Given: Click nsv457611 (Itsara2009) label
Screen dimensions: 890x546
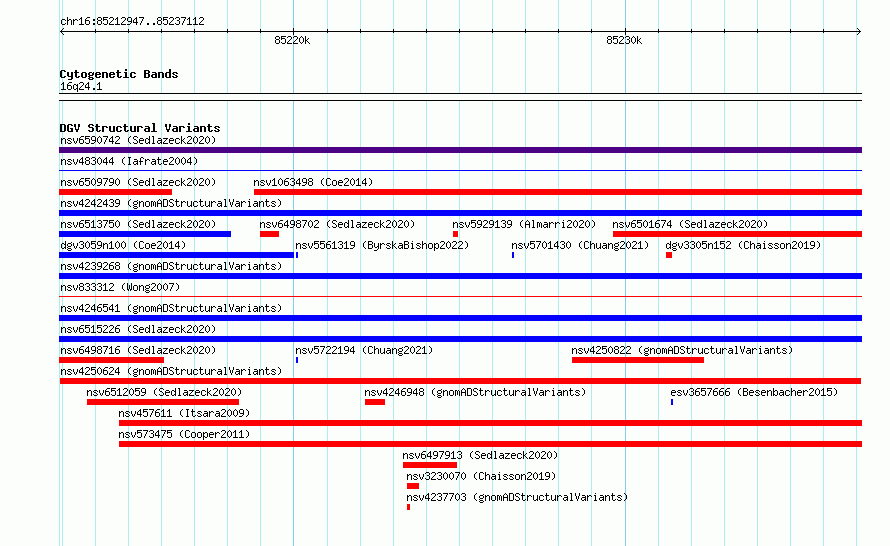Looking at the screenshot, I should tap(184, 413).
